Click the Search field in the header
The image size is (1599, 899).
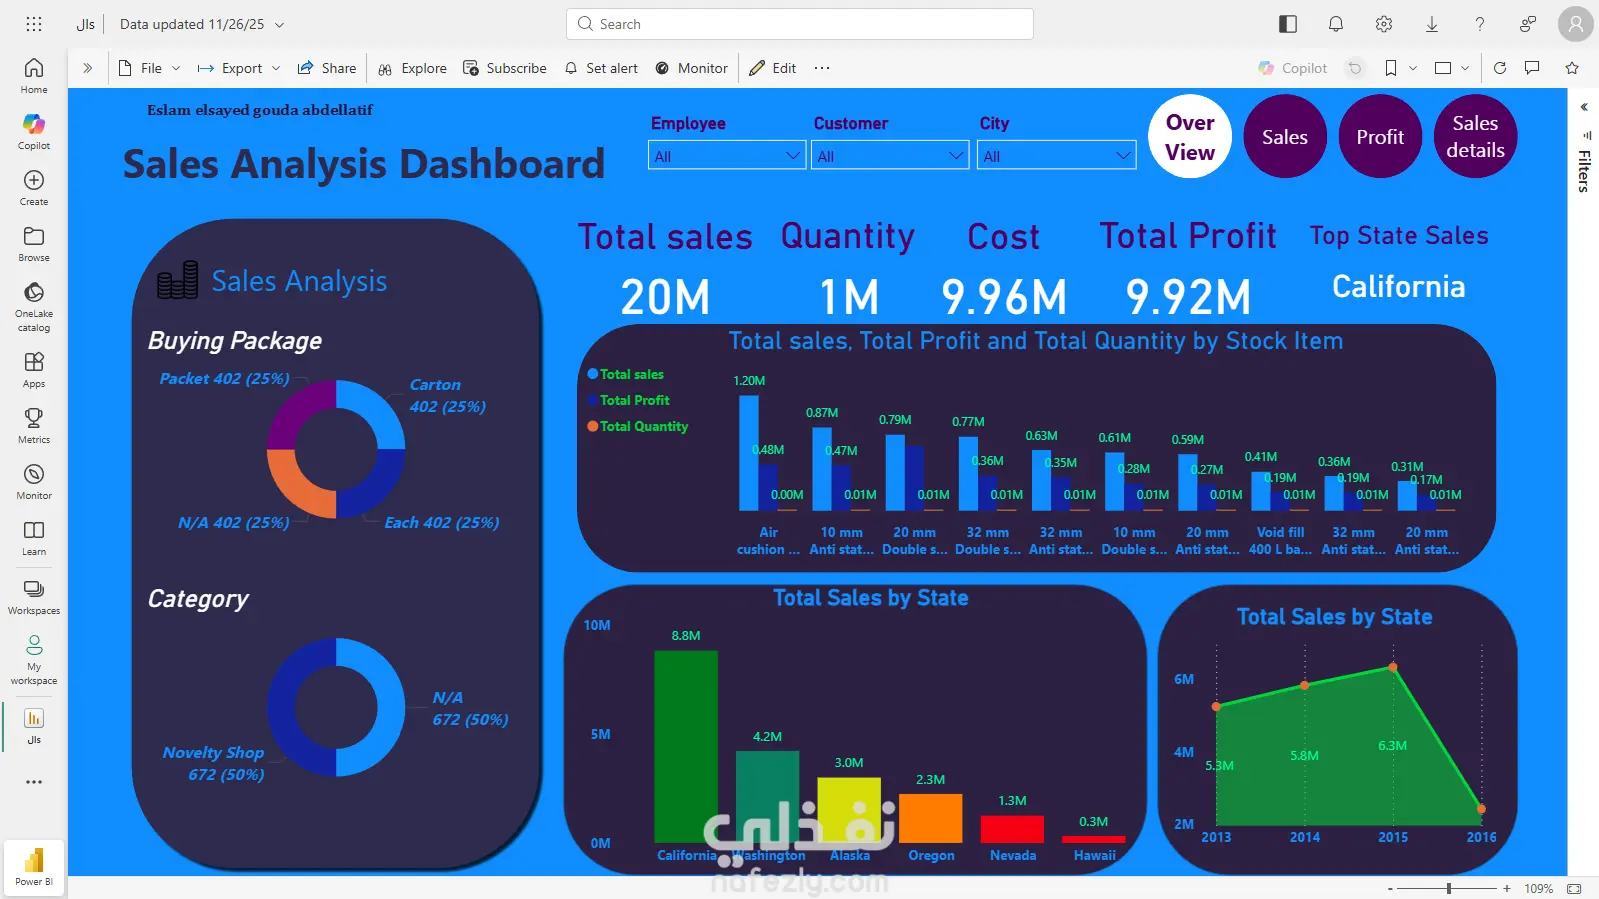point(800,24)
